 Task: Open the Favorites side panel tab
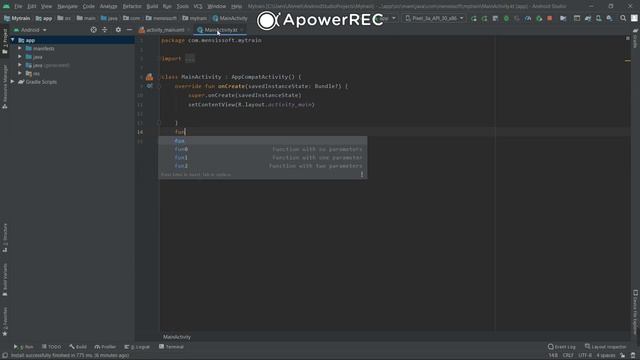tap(5, 322)
